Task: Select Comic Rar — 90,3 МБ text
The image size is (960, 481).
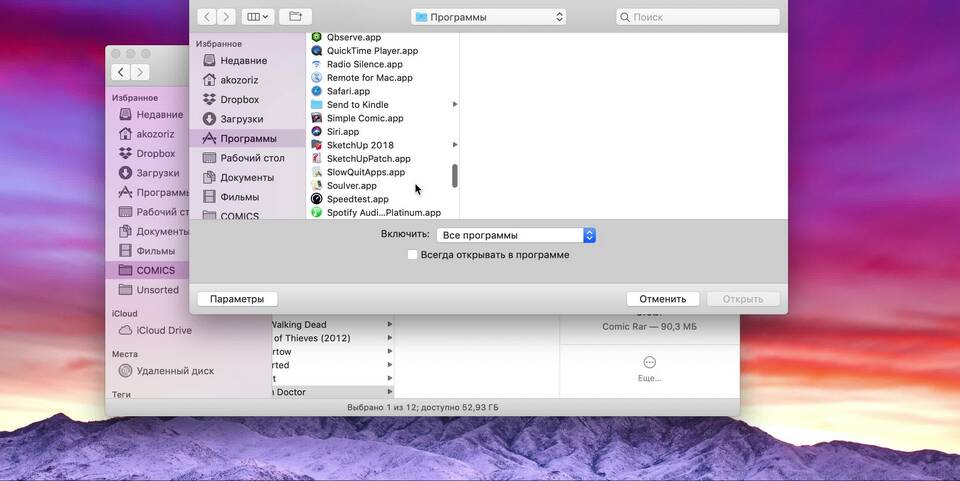Action: click(x=650, y=327)
